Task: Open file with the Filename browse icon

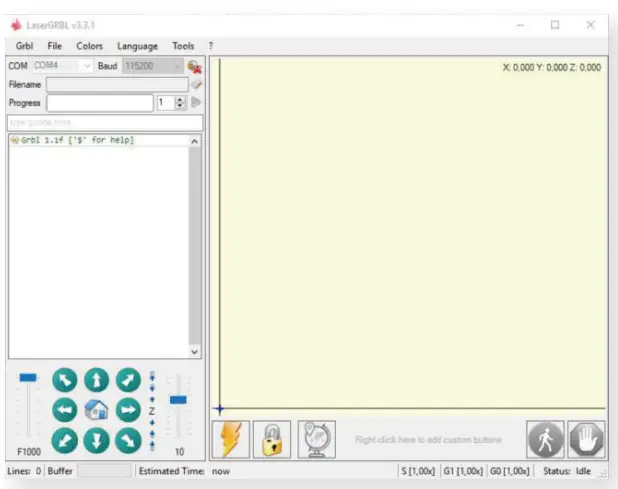Action: point(196,84)
